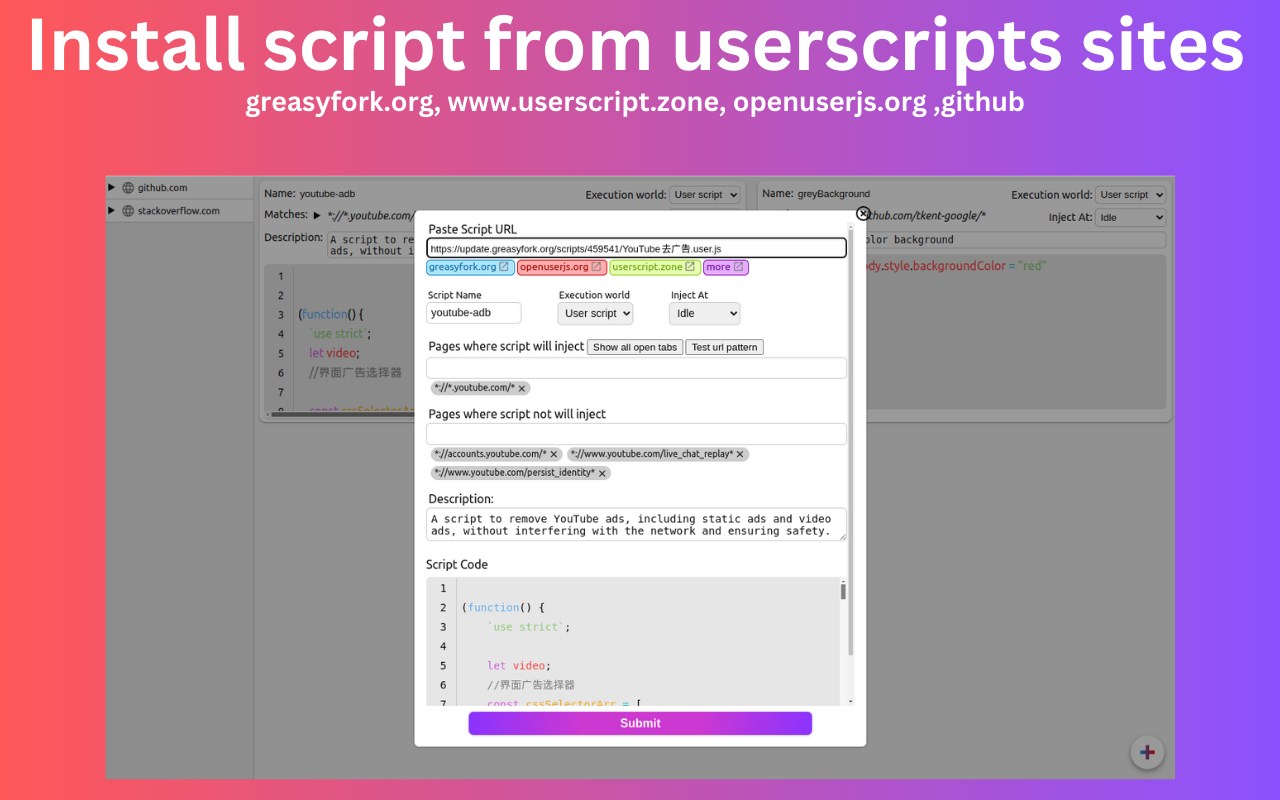Remove the persist_identity exclude tag
Viewport: 1280px width, 800px height.
point(602,473)
